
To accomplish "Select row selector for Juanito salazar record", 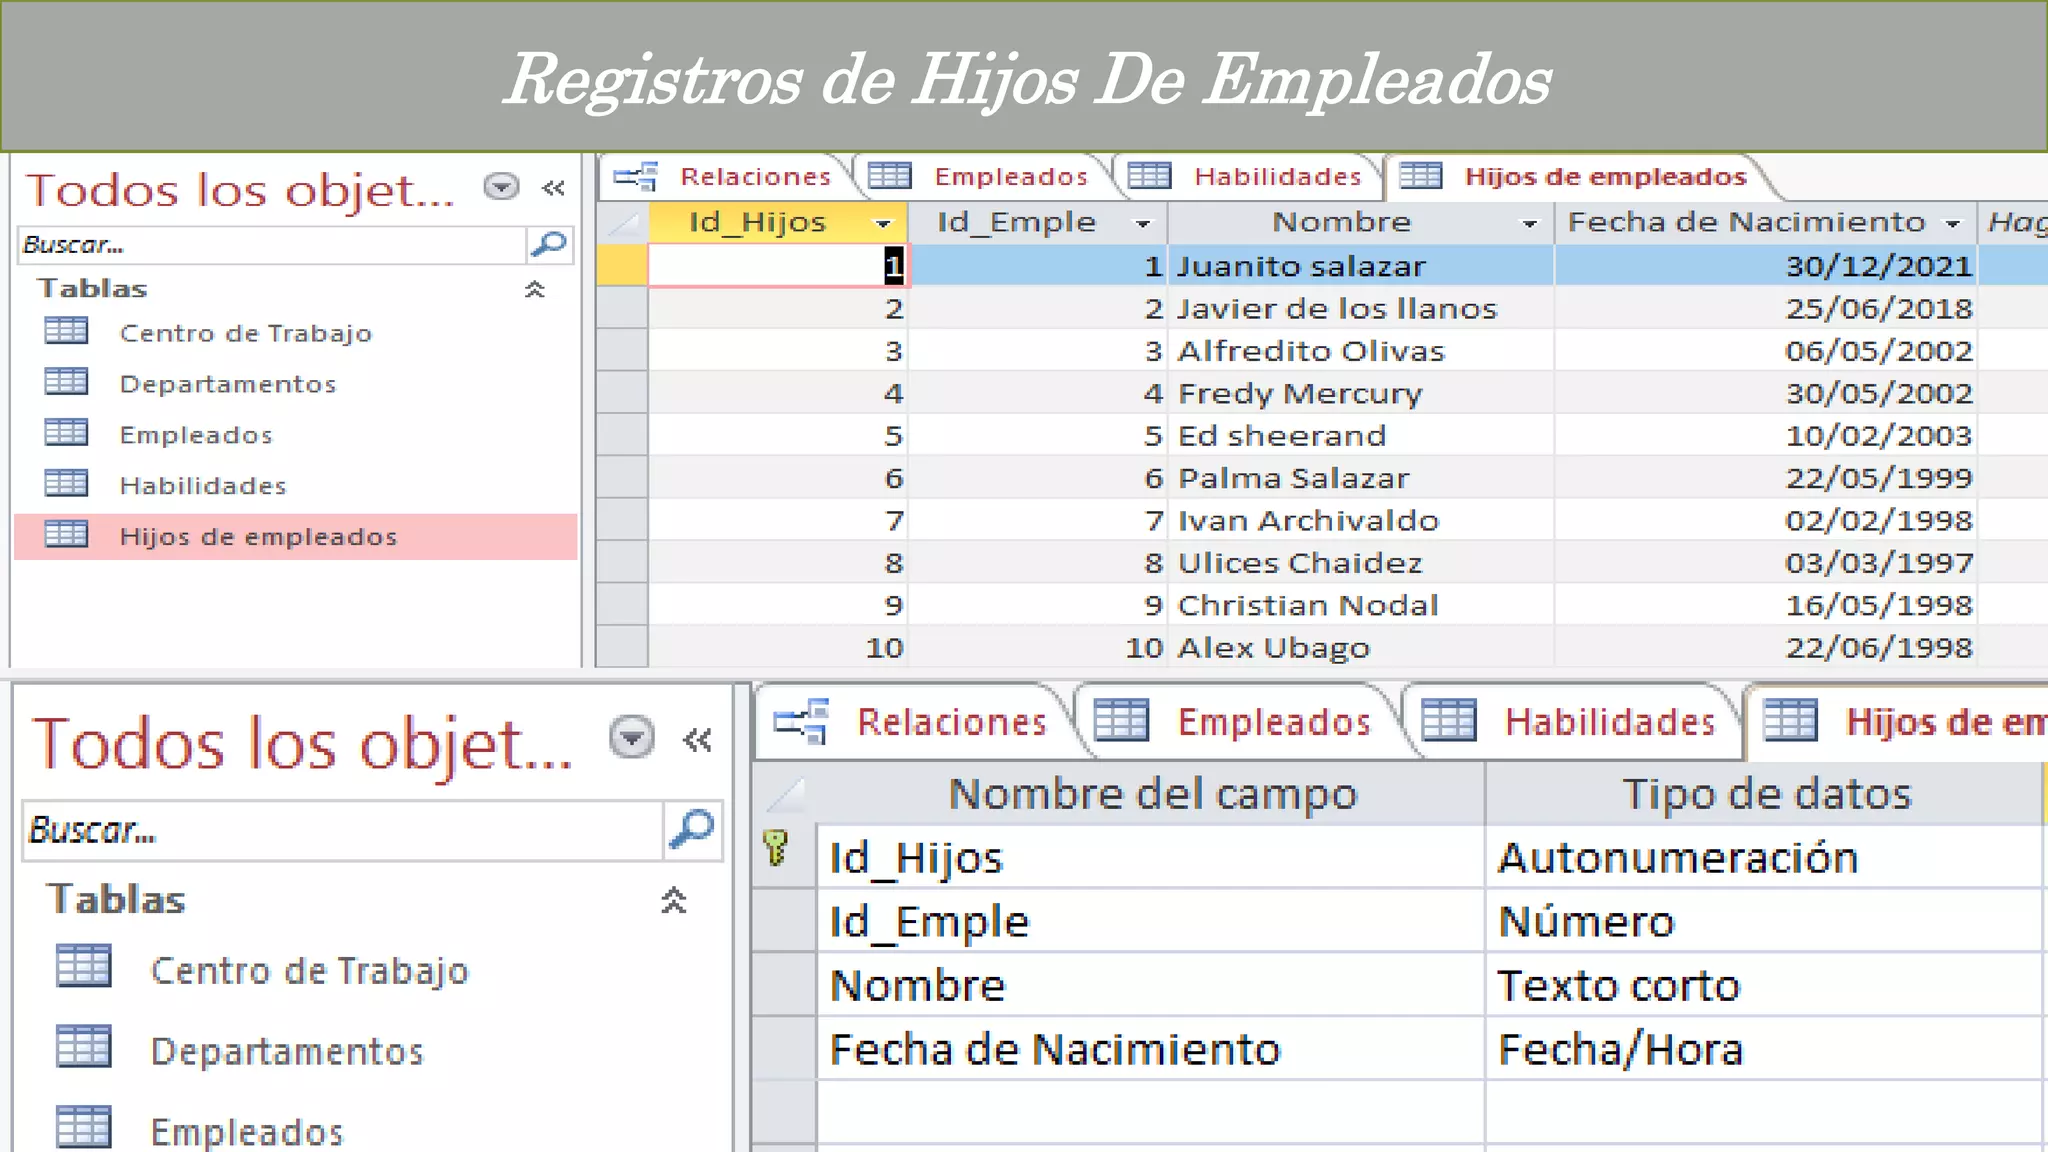I will (x=622, y=266).
